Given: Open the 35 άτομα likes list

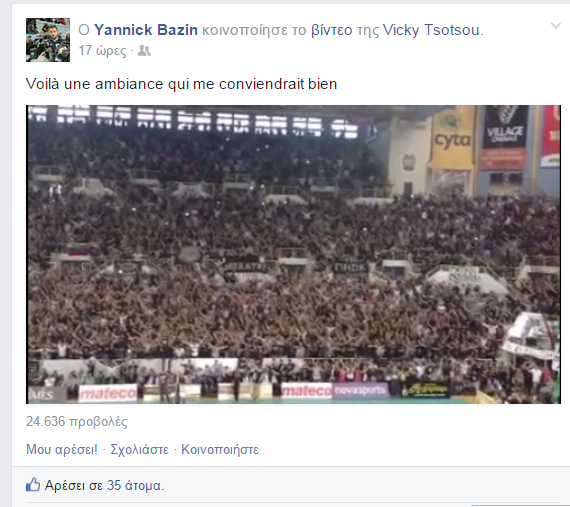Looking at the screenshot, I should (136, 486).
